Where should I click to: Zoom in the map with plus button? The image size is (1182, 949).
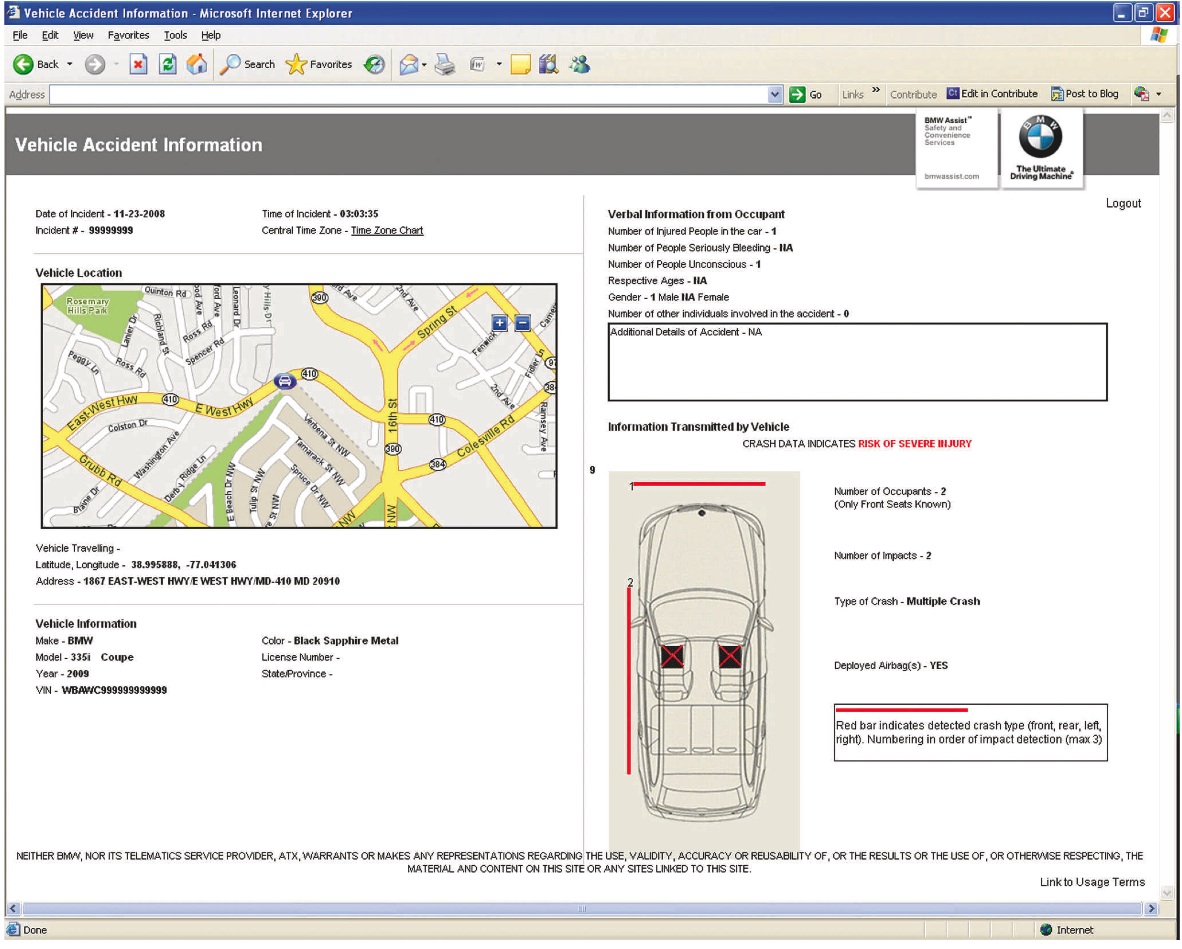pos(500,323)
